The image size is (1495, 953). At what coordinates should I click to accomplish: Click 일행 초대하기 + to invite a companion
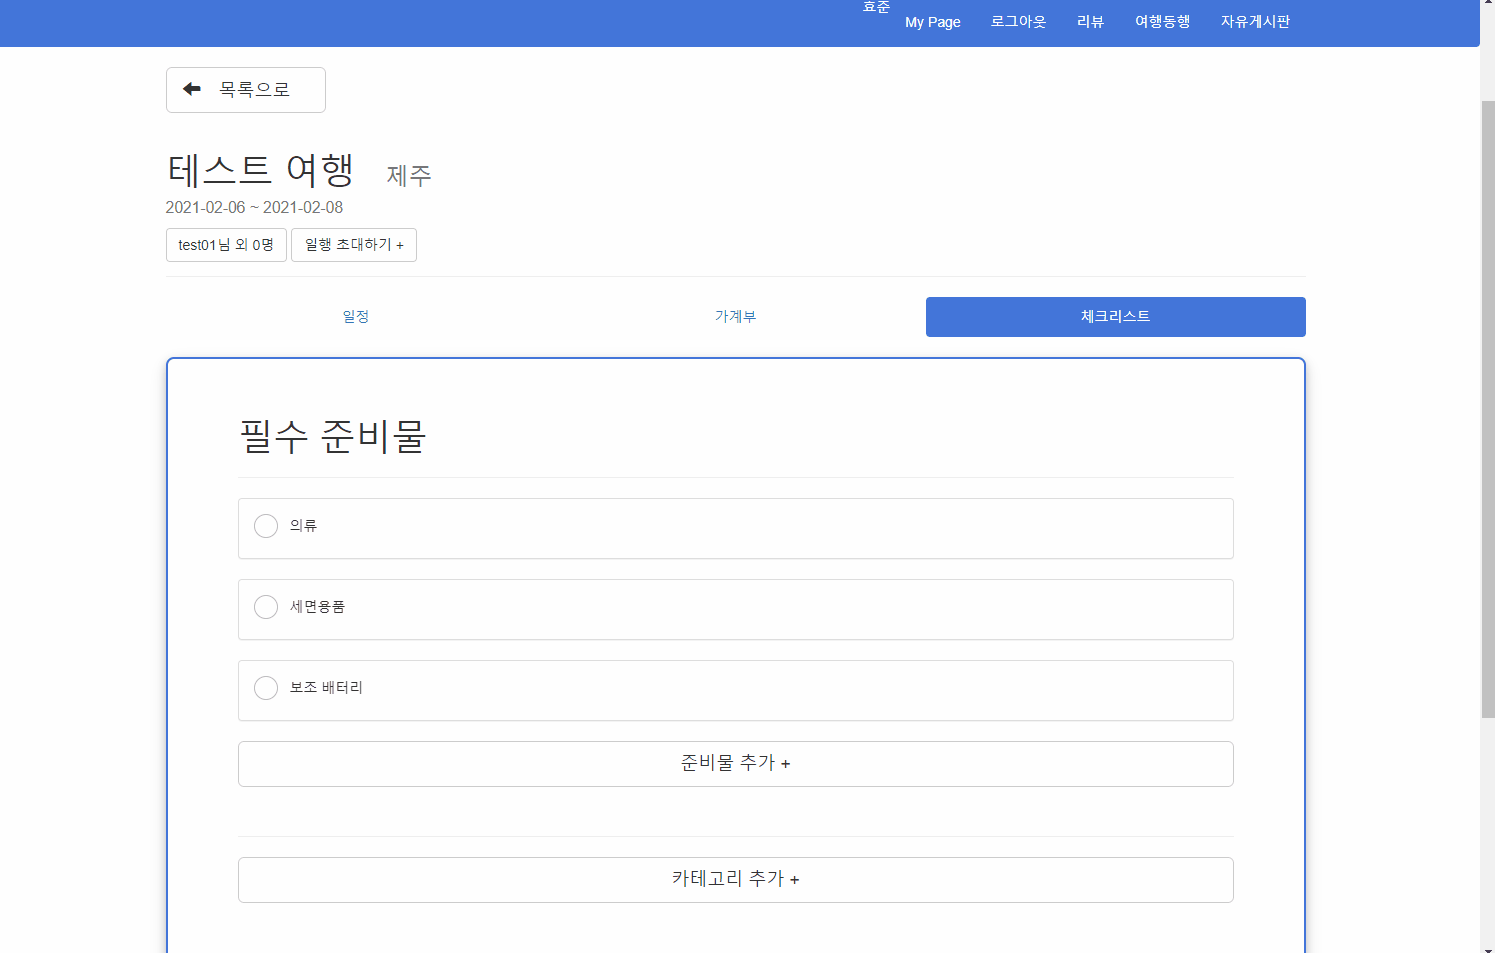[354, 245]
